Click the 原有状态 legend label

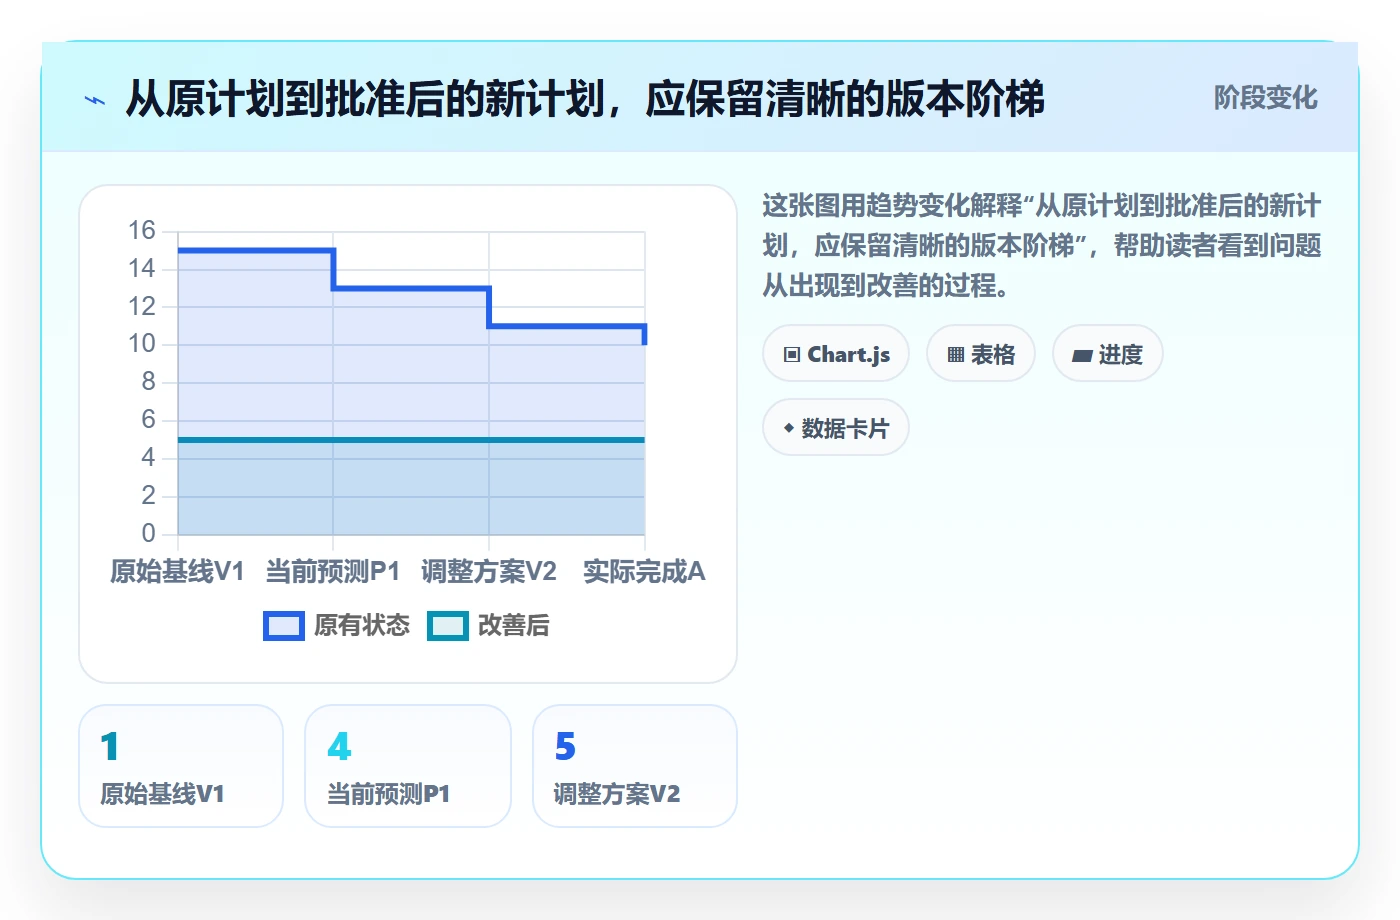pos(362,626)
